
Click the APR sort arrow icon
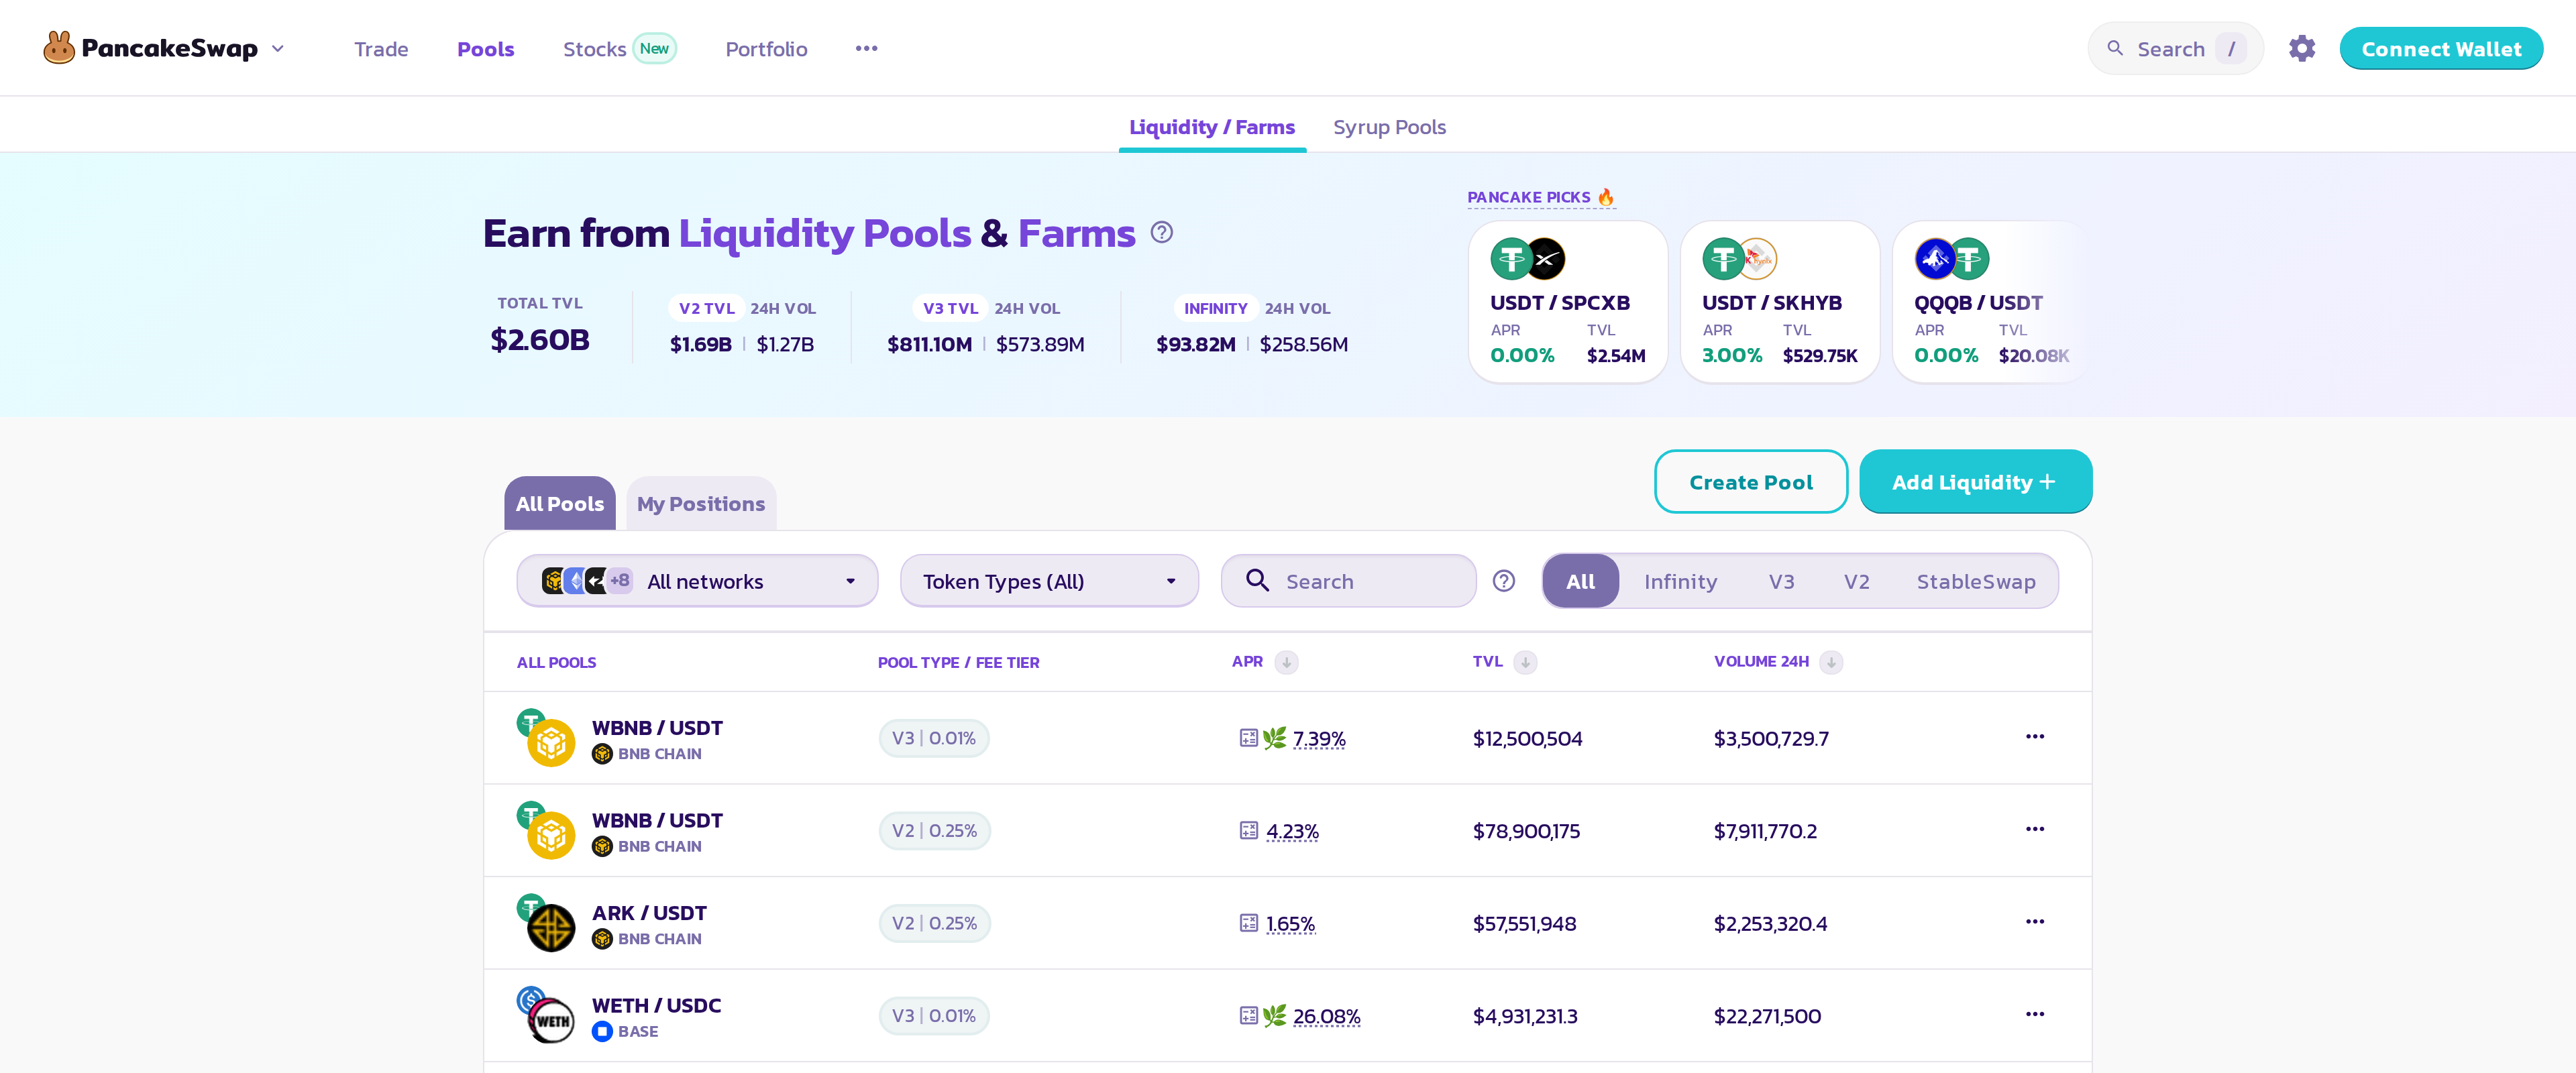(1286, 662)
